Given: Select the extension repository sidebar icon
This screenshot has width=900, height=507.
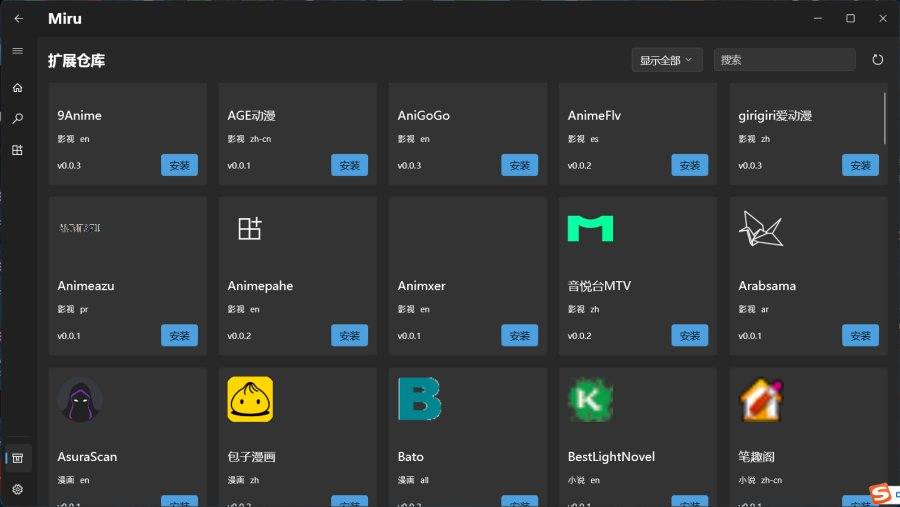Looking at the screenshot, I should [x=18, y=458].
